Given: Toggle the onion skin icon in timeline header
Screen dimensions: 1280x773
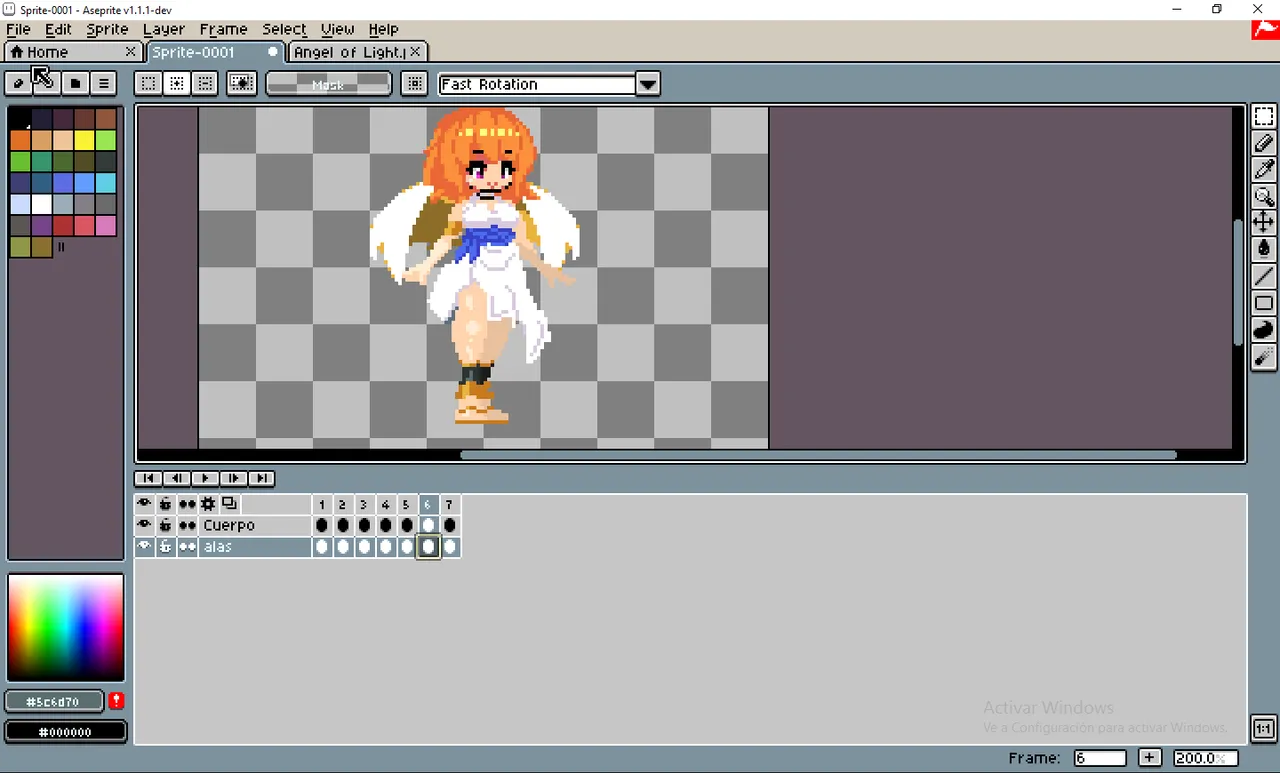Looking at the screenshot, I should (x=230, y=504).
